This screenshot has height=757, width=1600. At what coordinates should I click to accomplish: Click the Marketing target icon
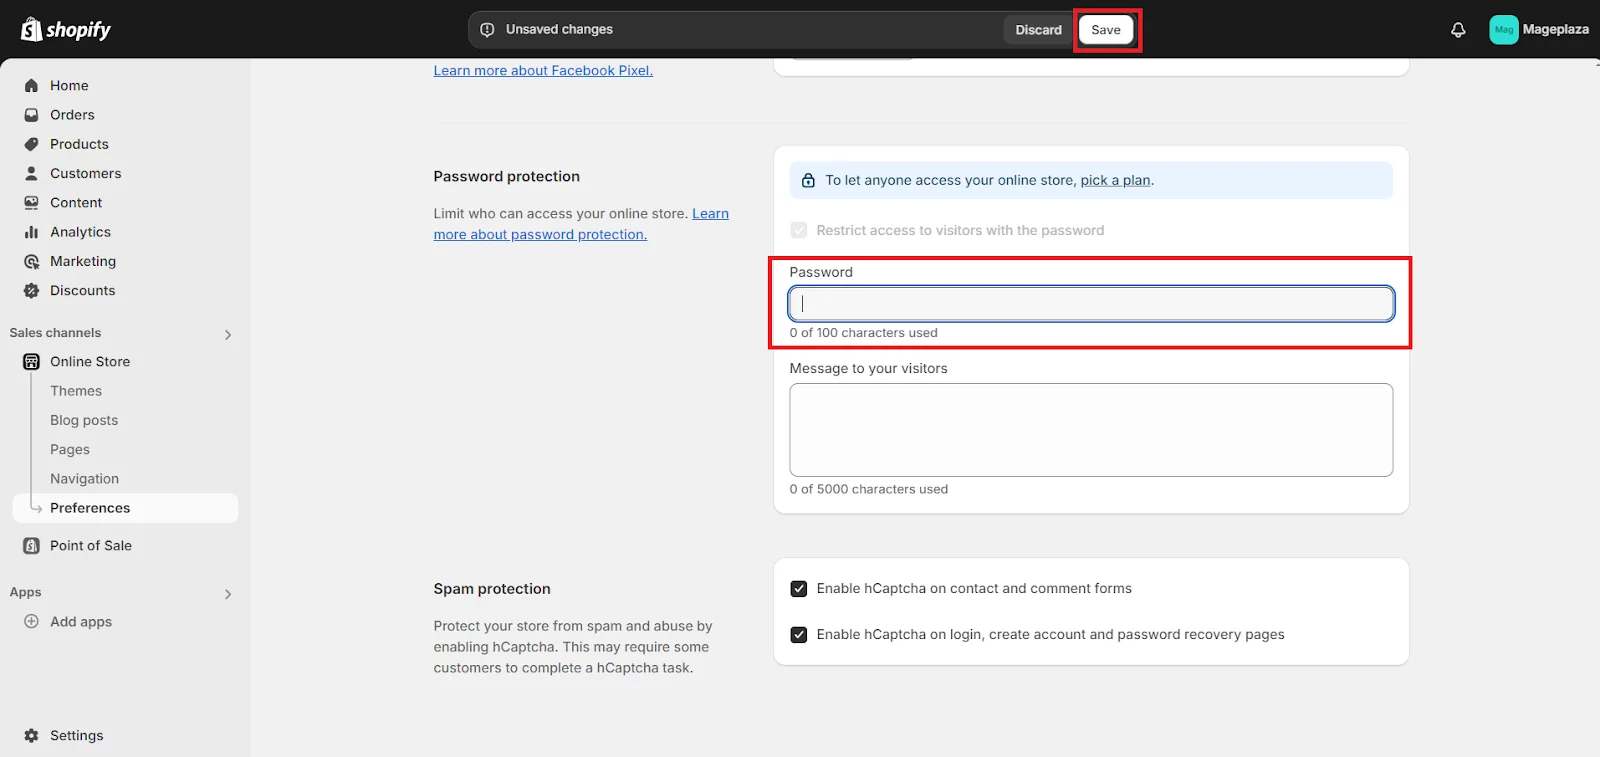(x=31, y=261)
